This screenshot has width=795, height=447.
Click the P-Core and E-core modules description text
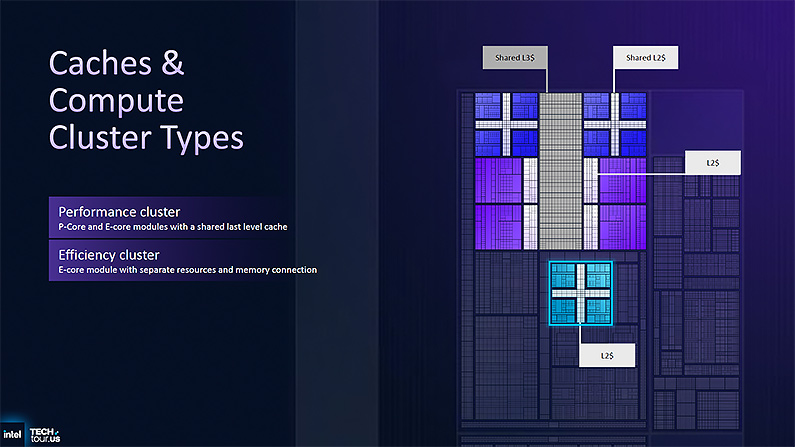173,227
